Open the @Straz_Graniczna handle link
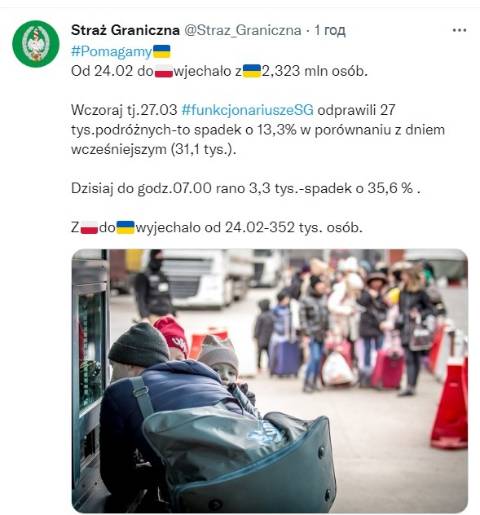Viewport: 480px width, 515px height. tap(243, 30)
